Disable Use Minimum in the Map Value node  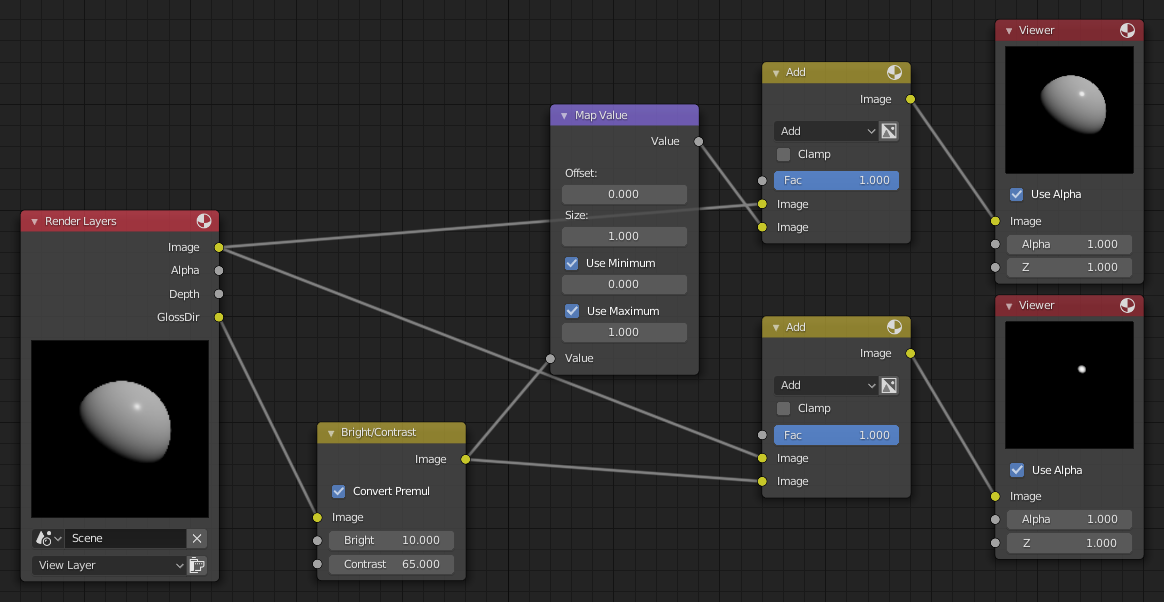572,263
